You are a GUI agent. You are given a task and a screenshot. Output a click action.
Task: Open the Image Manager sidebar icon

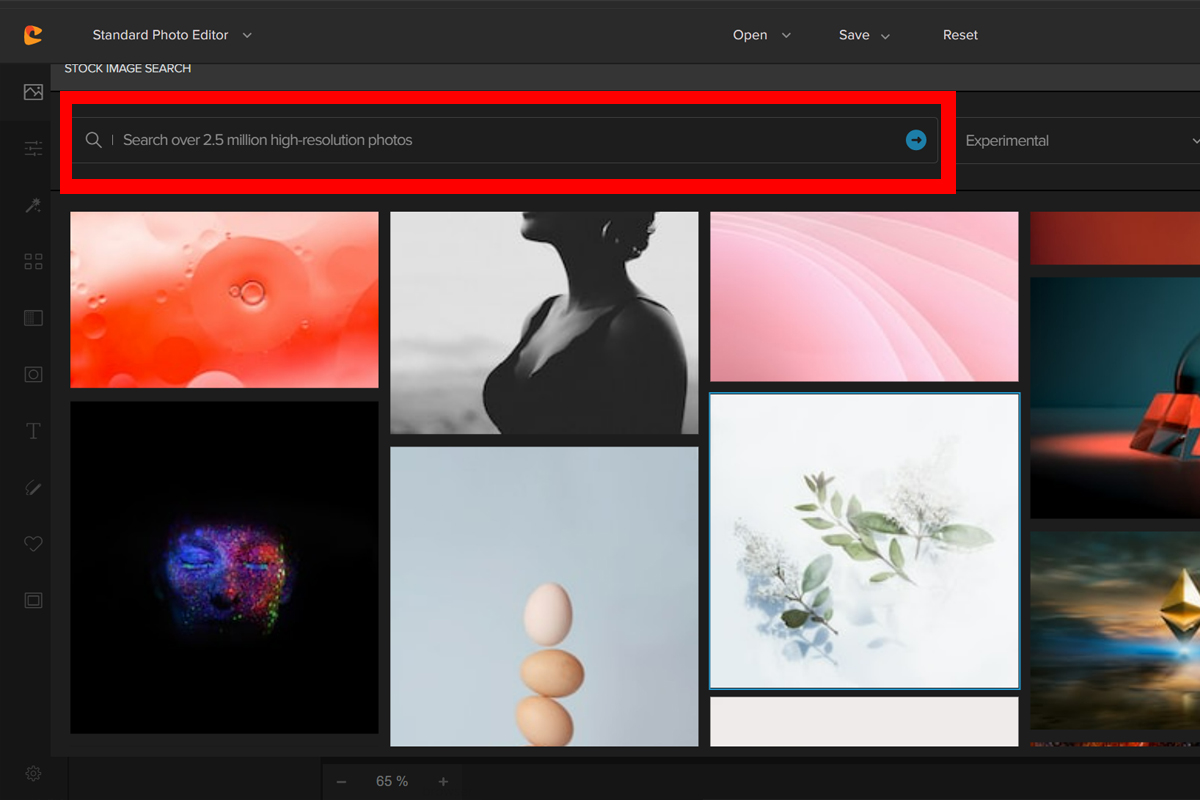[x=33, y=92]
